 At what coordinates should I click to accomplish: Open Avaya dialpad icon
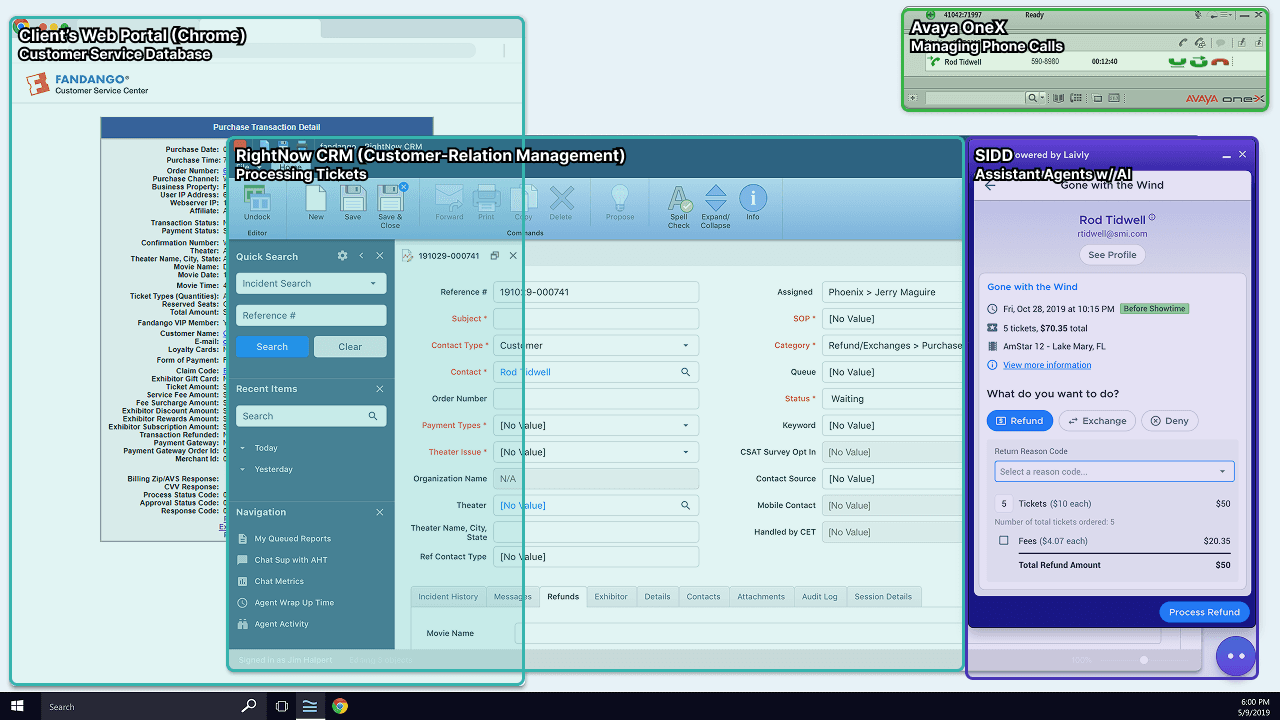(x=1076, y=98)
